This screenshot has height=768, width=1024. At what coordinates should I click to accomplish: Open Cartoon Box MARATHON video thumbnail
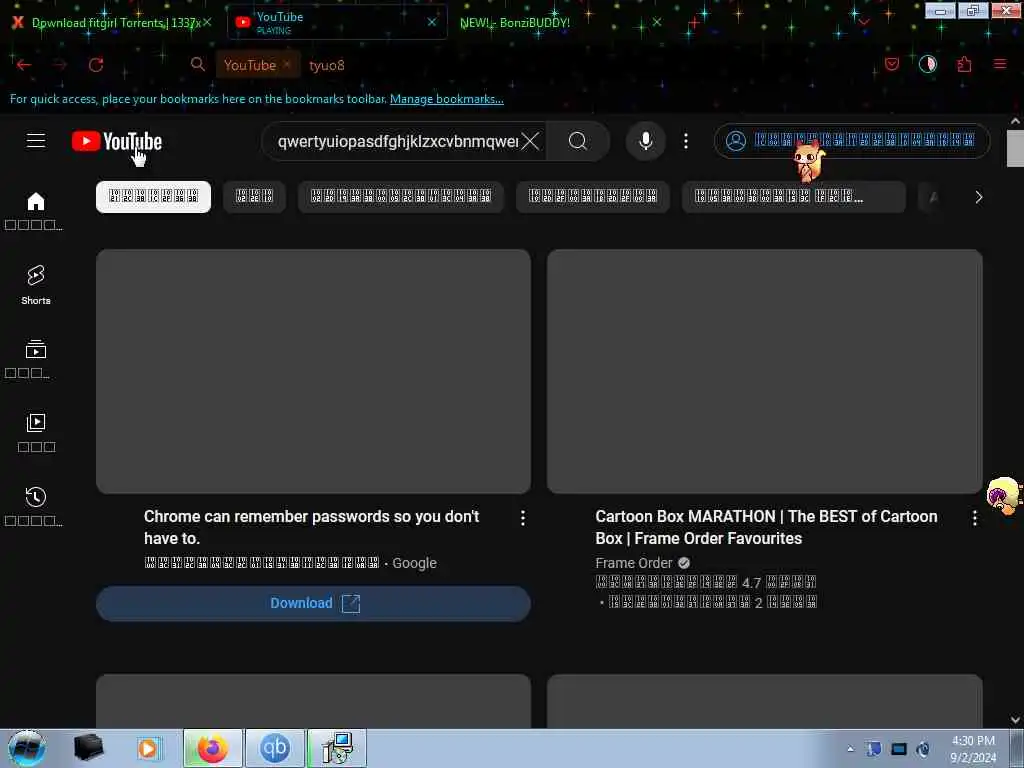765,371
